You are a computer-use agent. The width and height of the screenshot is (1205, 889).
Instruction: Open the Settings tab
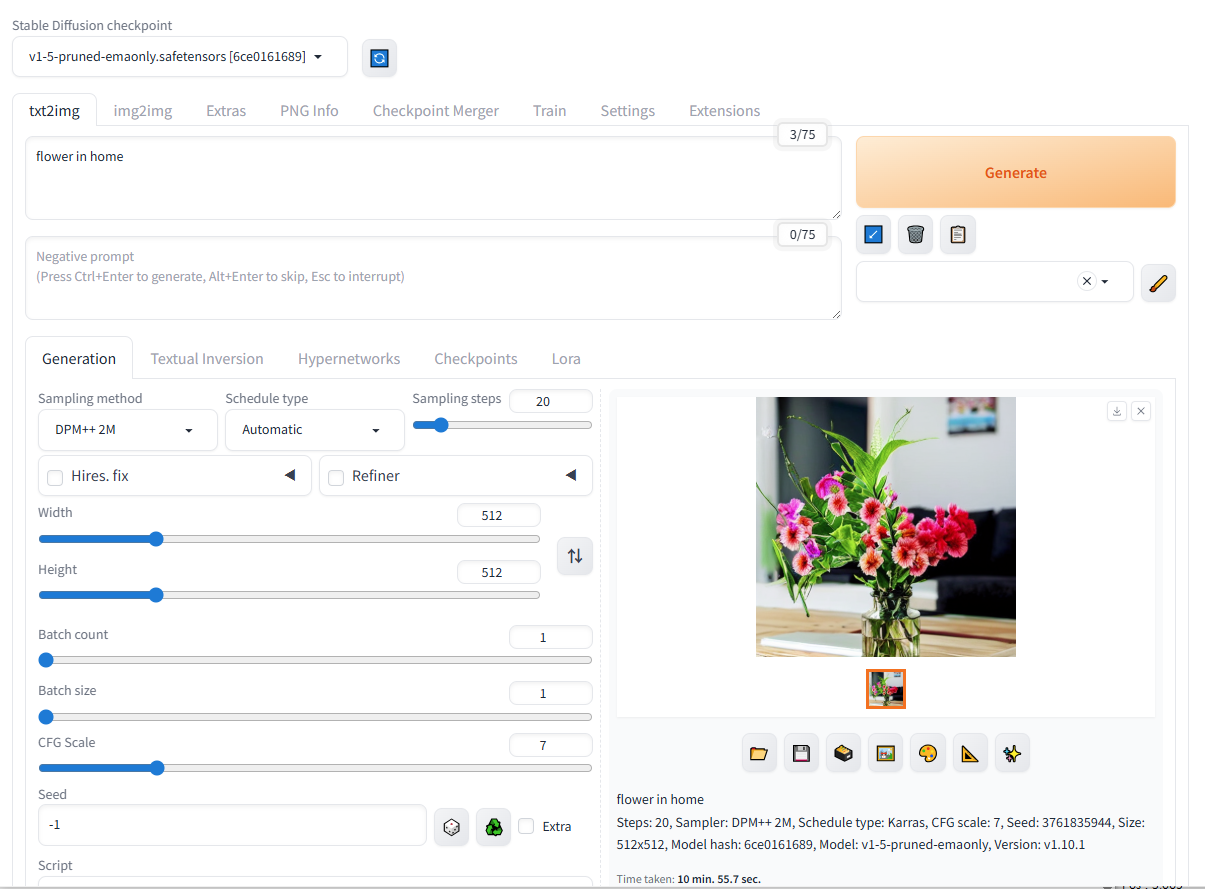coord(628,111)
